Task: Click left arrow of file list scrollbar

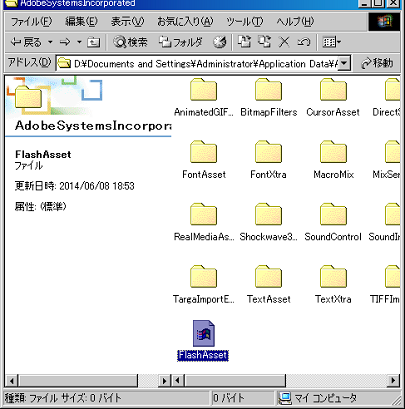Action: click(x=178, y=380)
